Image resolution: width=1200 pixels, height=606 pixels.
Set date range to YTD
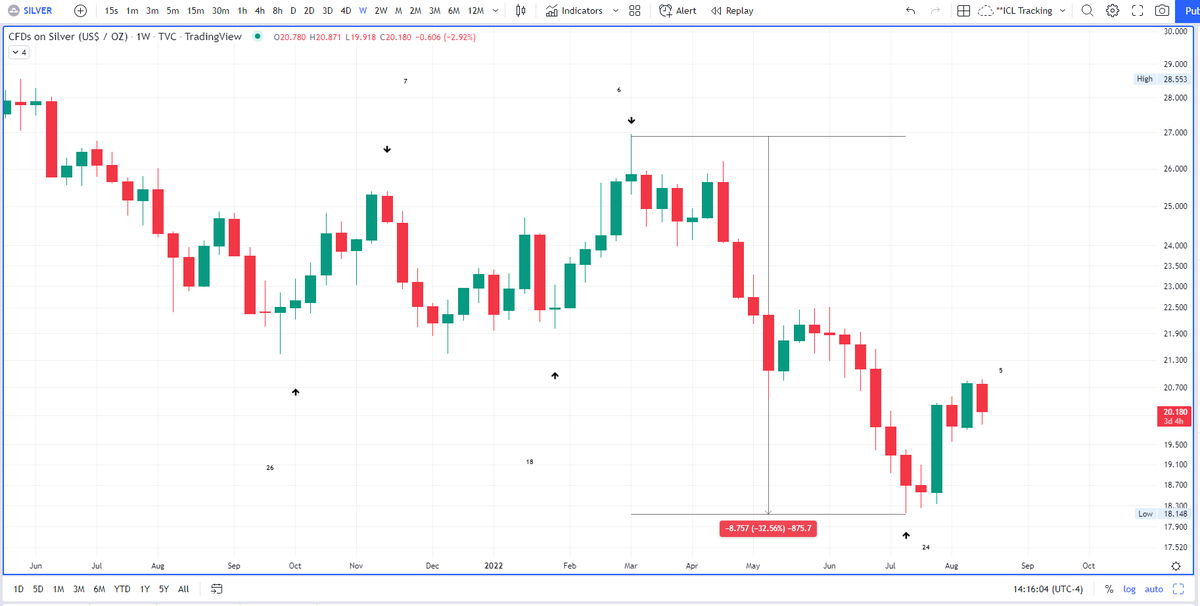(123, 590)
